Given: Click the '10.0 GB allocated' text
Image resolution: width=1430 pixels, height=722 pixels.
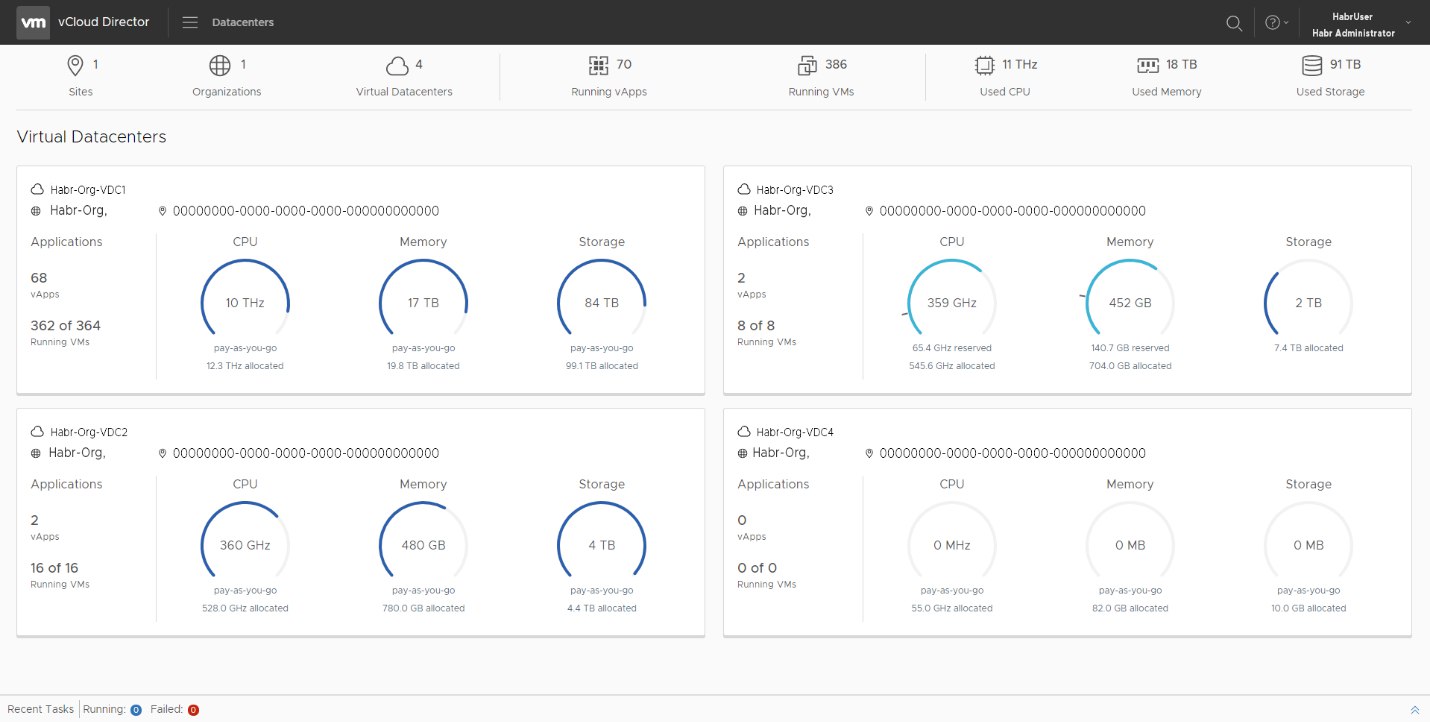Looking at the screenshot, I should (x=1308, y=608).
